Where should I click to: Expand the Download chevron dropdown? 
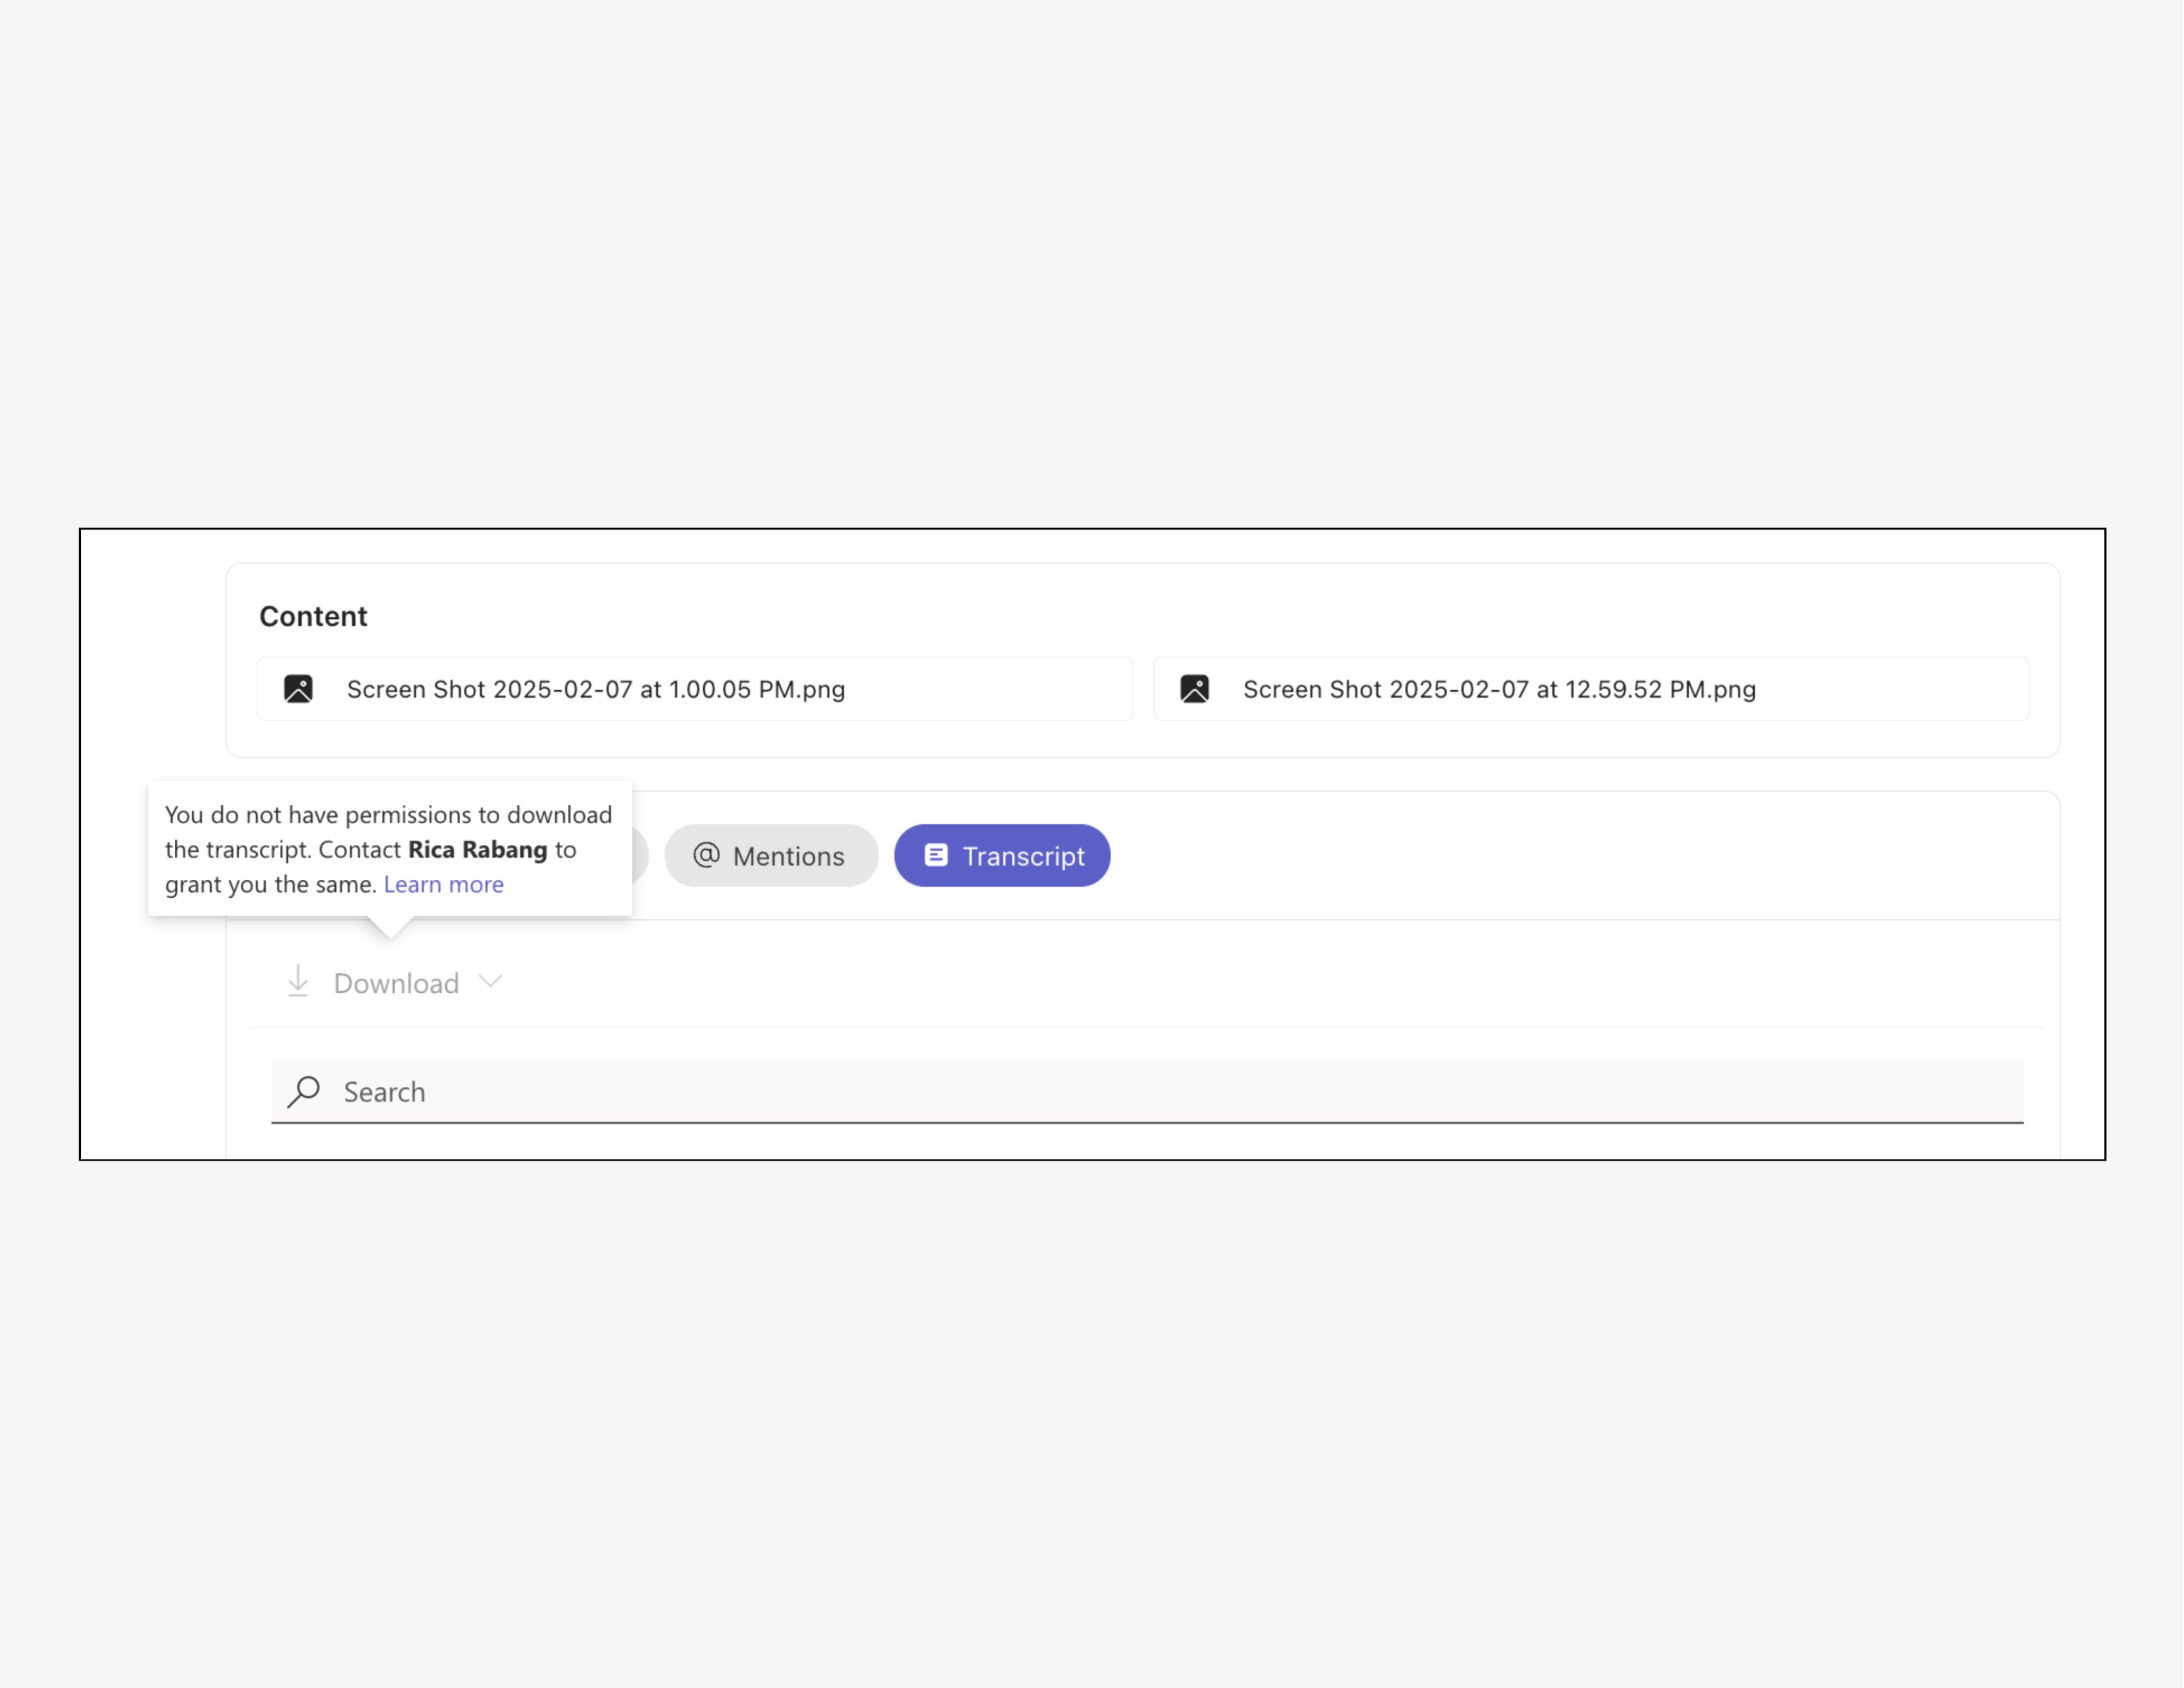490,981
